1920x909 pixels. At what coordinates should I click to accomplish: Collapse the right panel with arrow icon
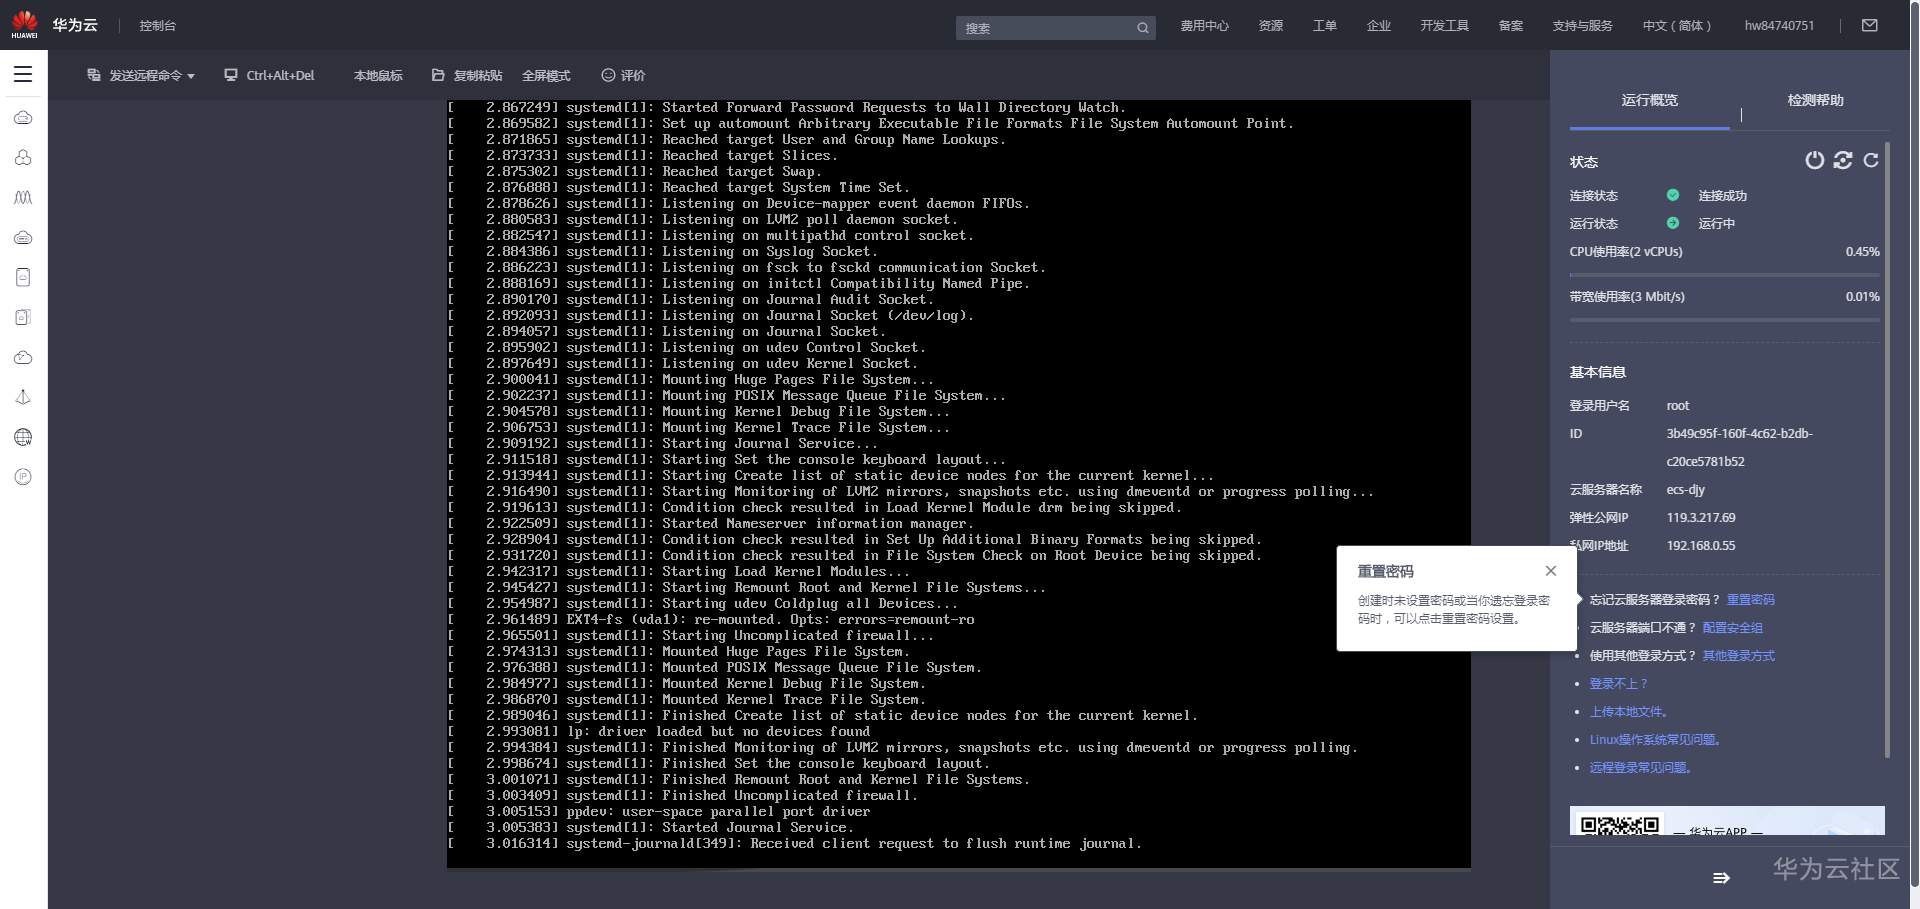coord(1721,878)
